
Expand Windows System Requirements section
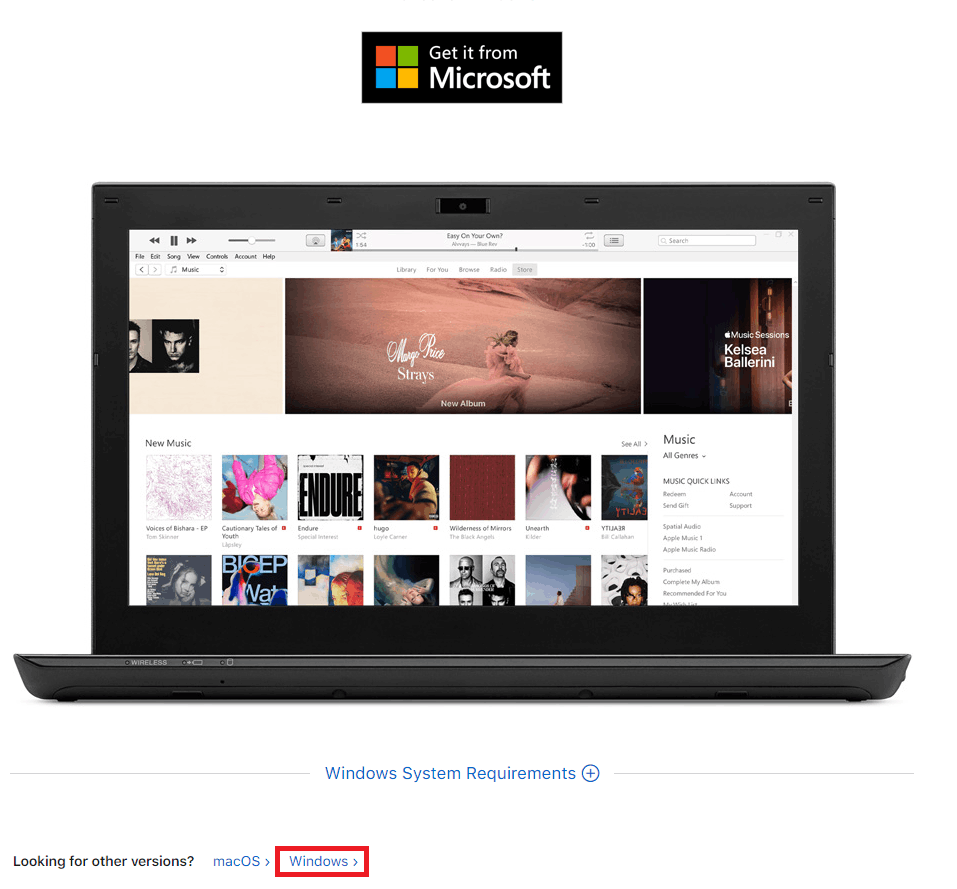462,773
